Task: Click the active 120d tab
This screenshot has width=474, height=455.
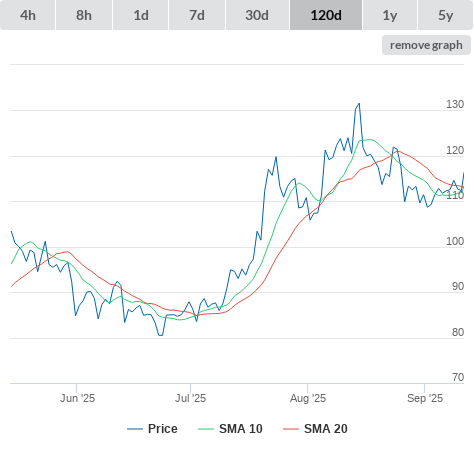Action: coord(326,15)
